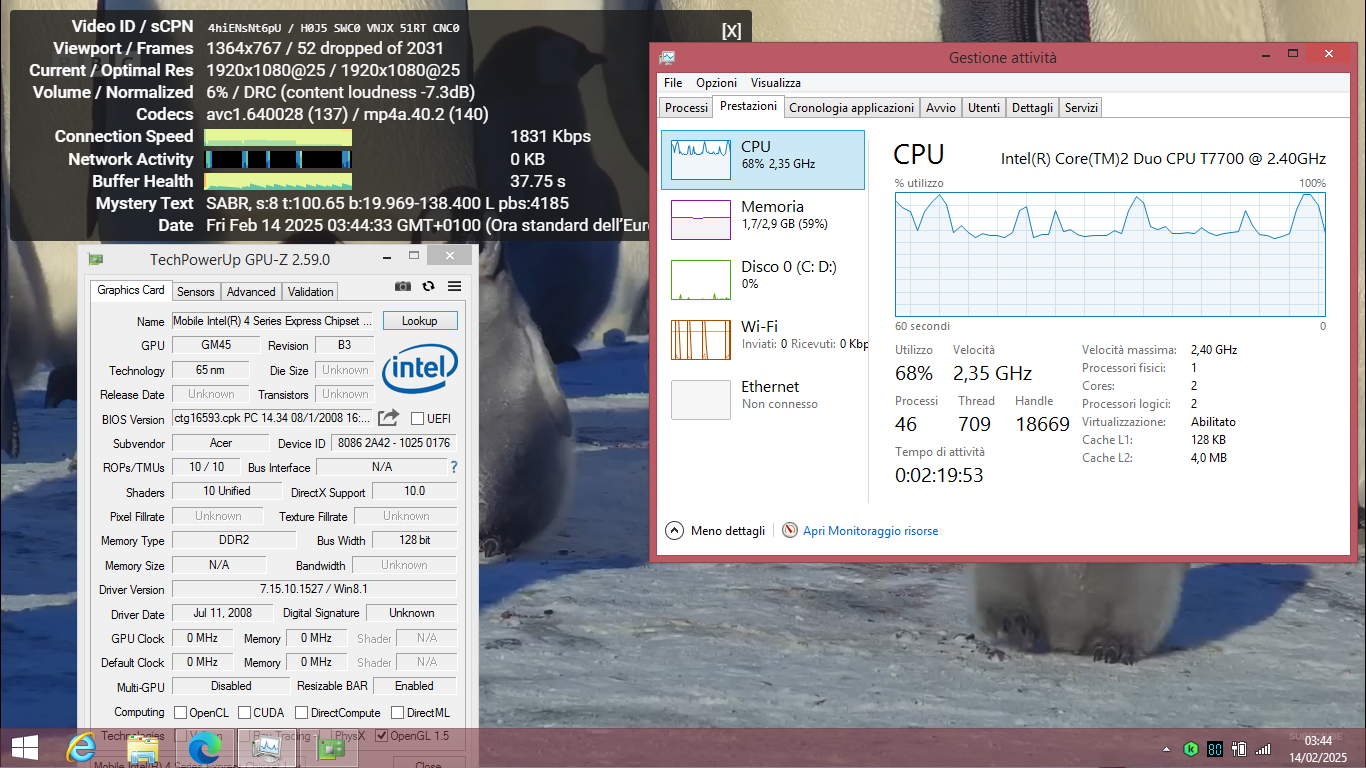Close the stats overlay with [X]
The image size is (1366, 768).
pyautogui.click(x=731, y=30)
